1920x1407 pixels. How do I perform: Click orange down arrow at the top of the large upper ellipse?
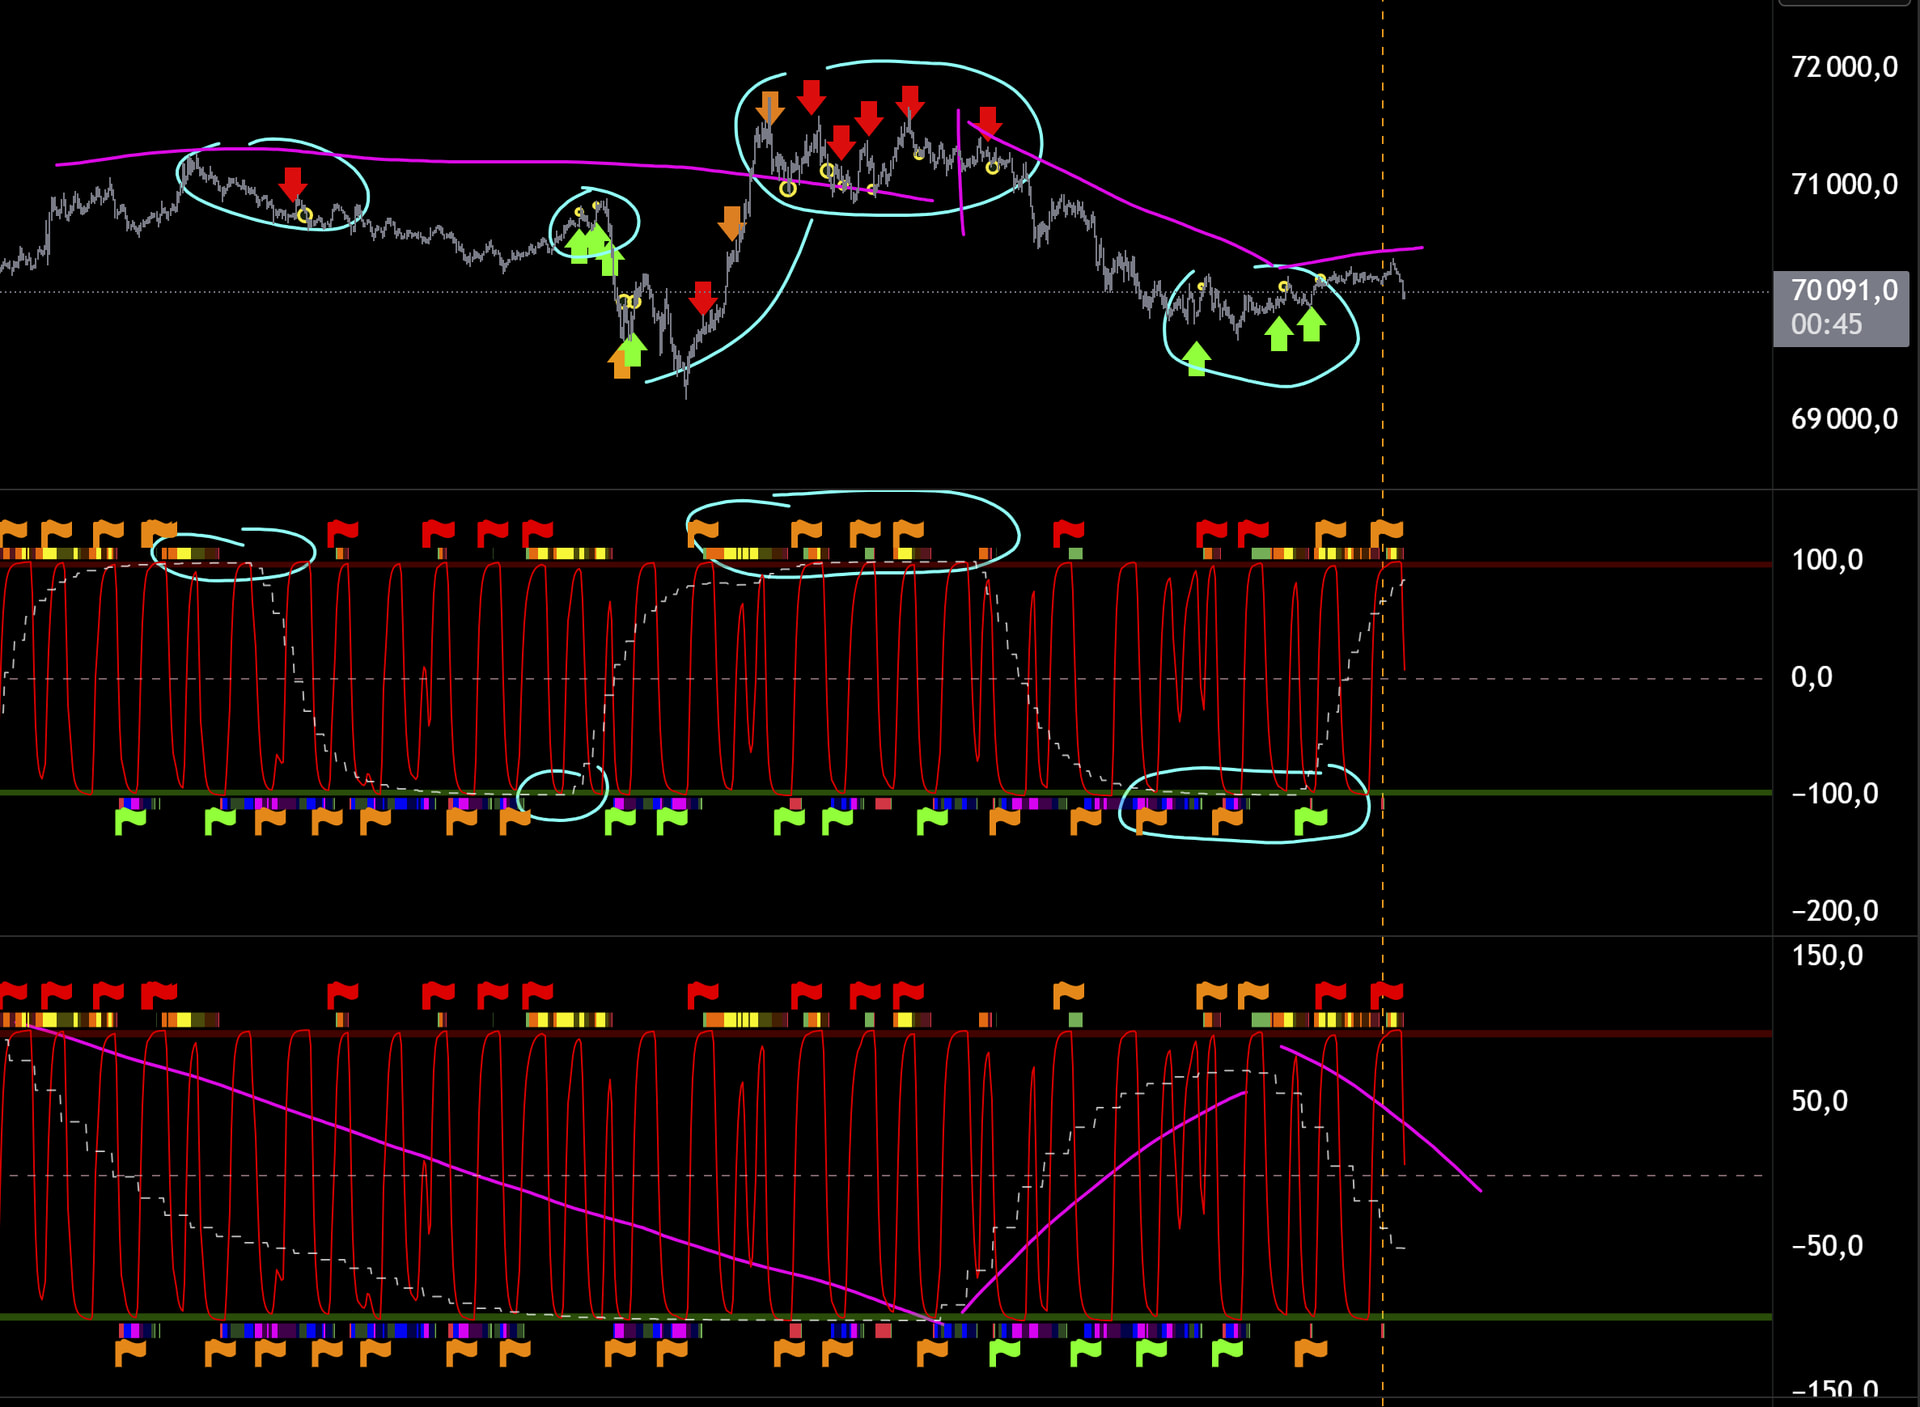pos(769,107)
